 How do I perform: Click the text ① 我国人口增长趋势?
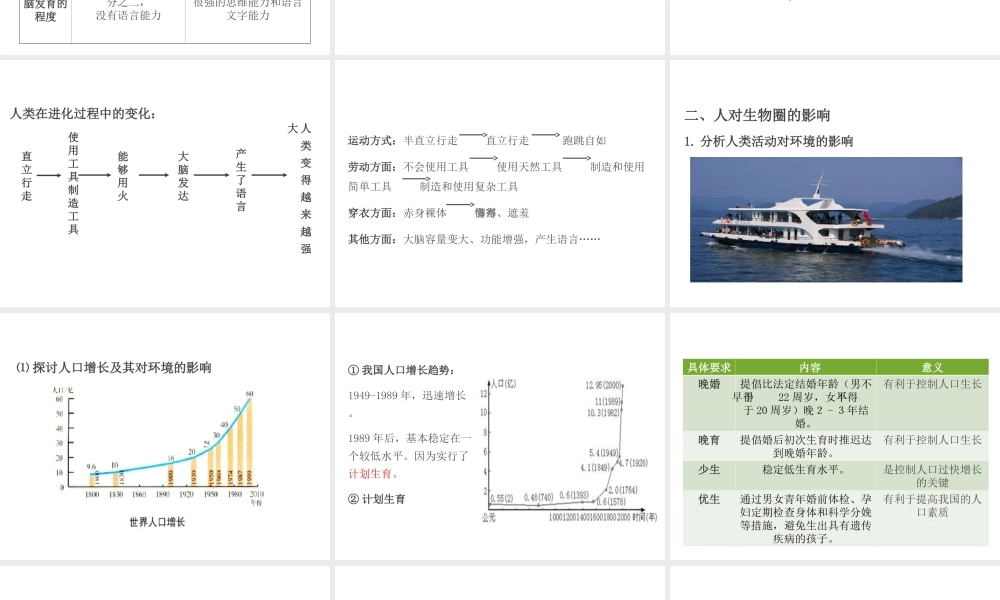pos(401,370)
